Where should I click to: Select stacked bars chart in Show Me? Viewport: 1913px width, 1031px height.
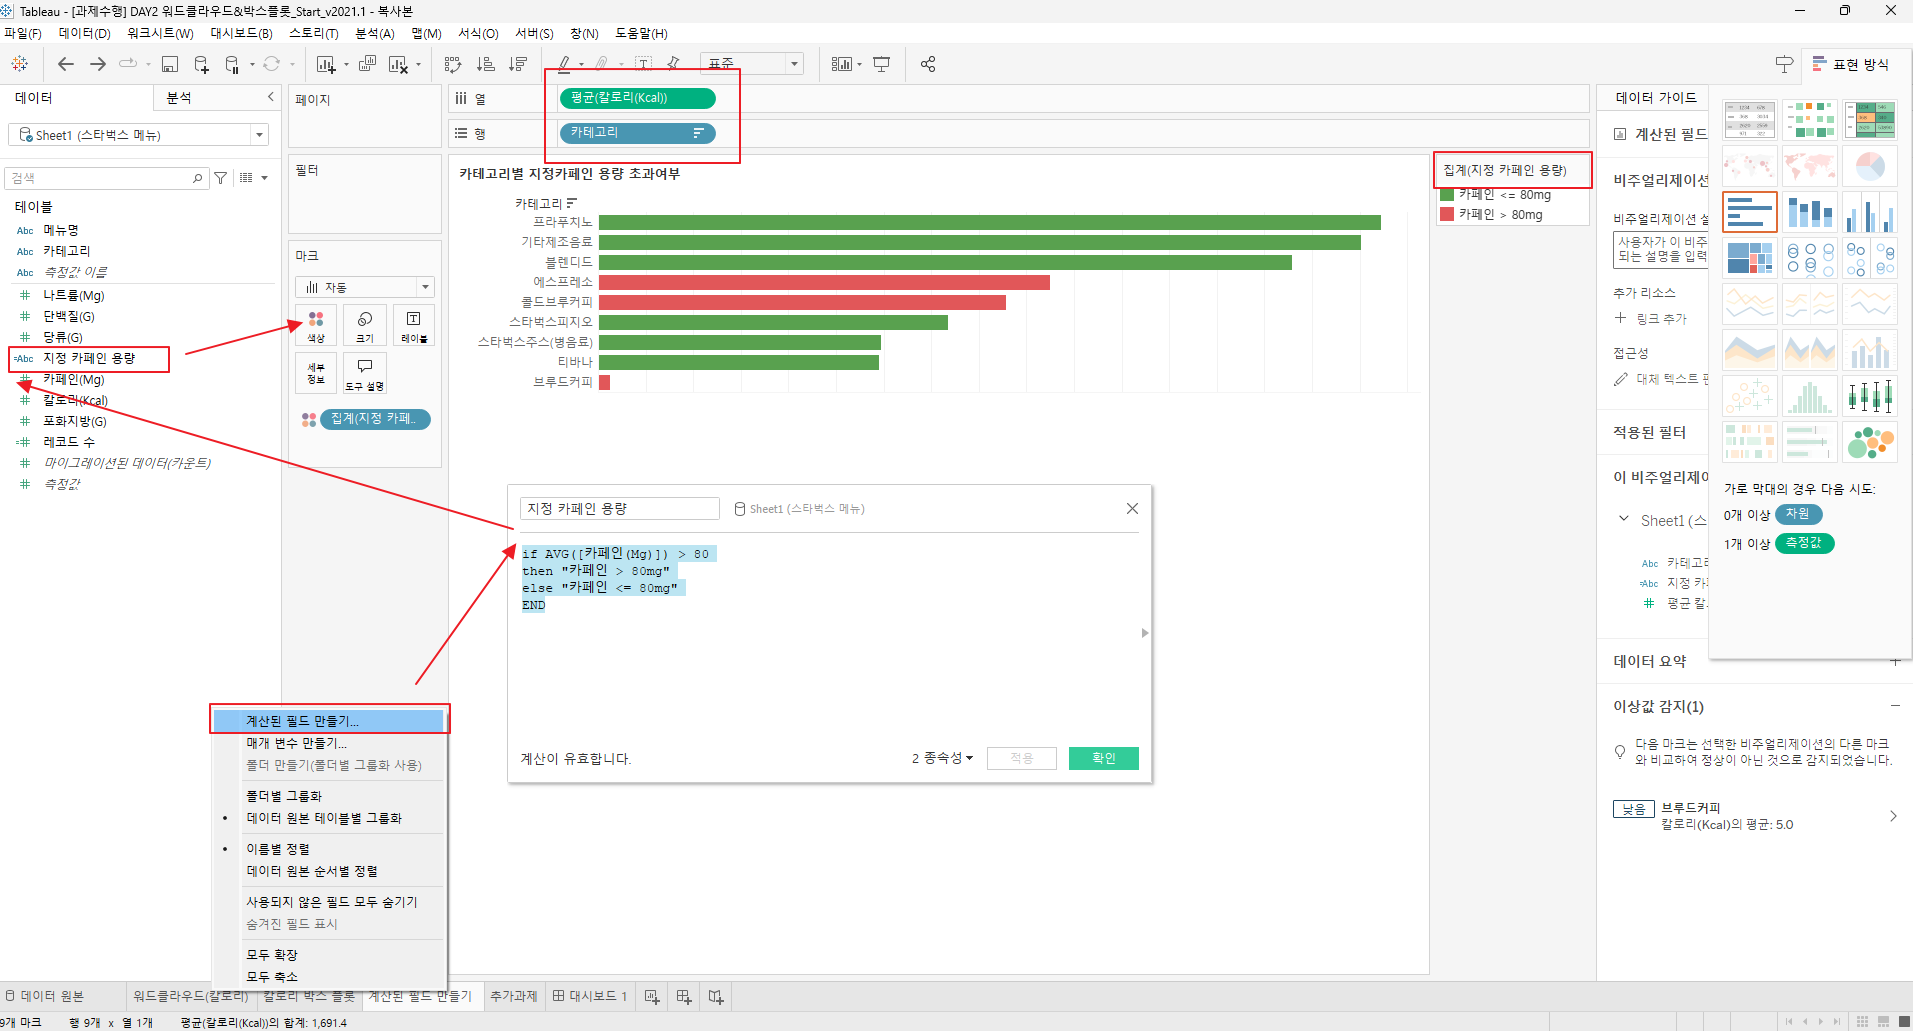[x=1810, y=213]
